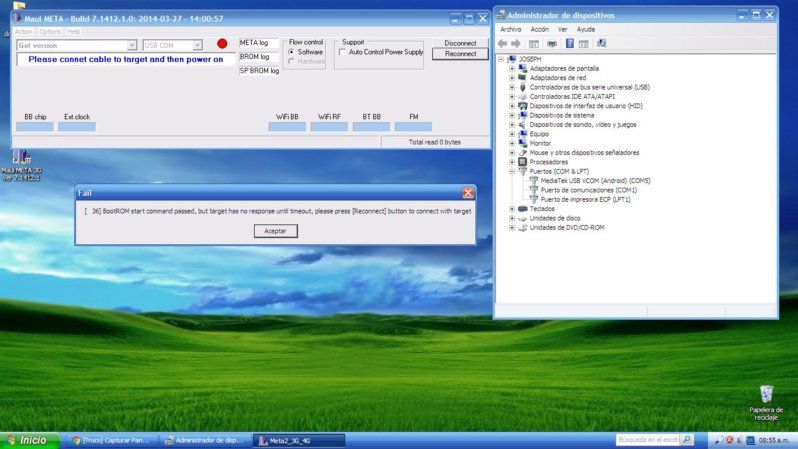The width and height of the screenshot is (798, 449).
Task: Click the SP BROM log field
Action: pyautogui.click(x=259, y=71)
